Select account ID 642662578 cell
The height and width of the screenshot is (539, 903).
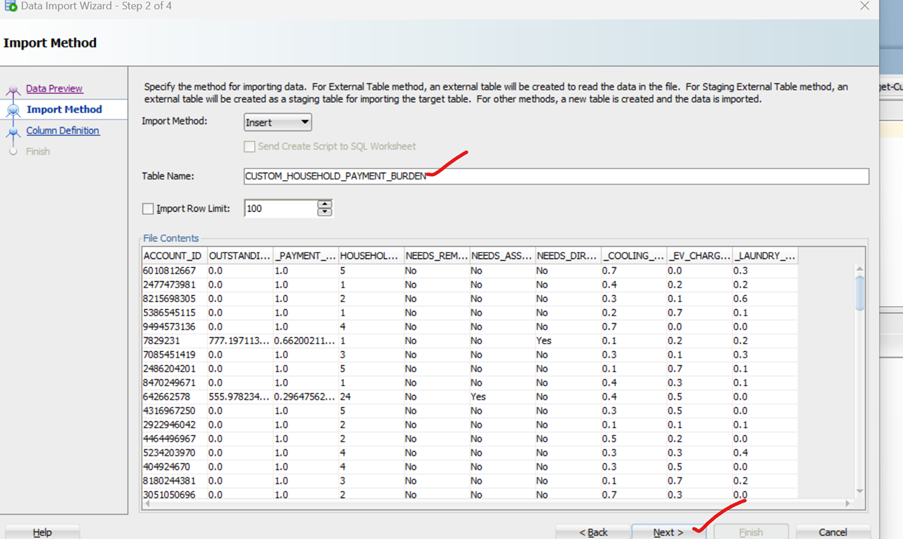[174, 397]
